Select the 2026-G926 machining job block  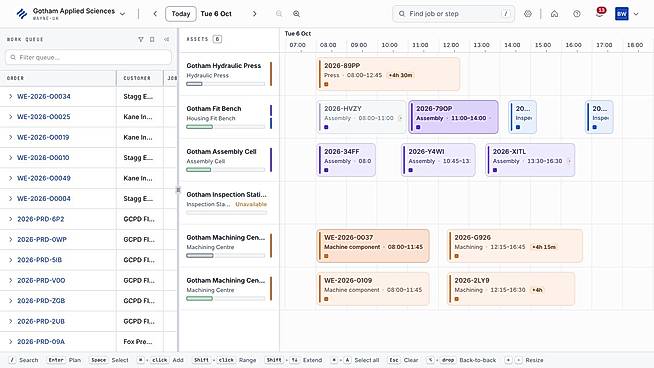click(x=515, y=246)
